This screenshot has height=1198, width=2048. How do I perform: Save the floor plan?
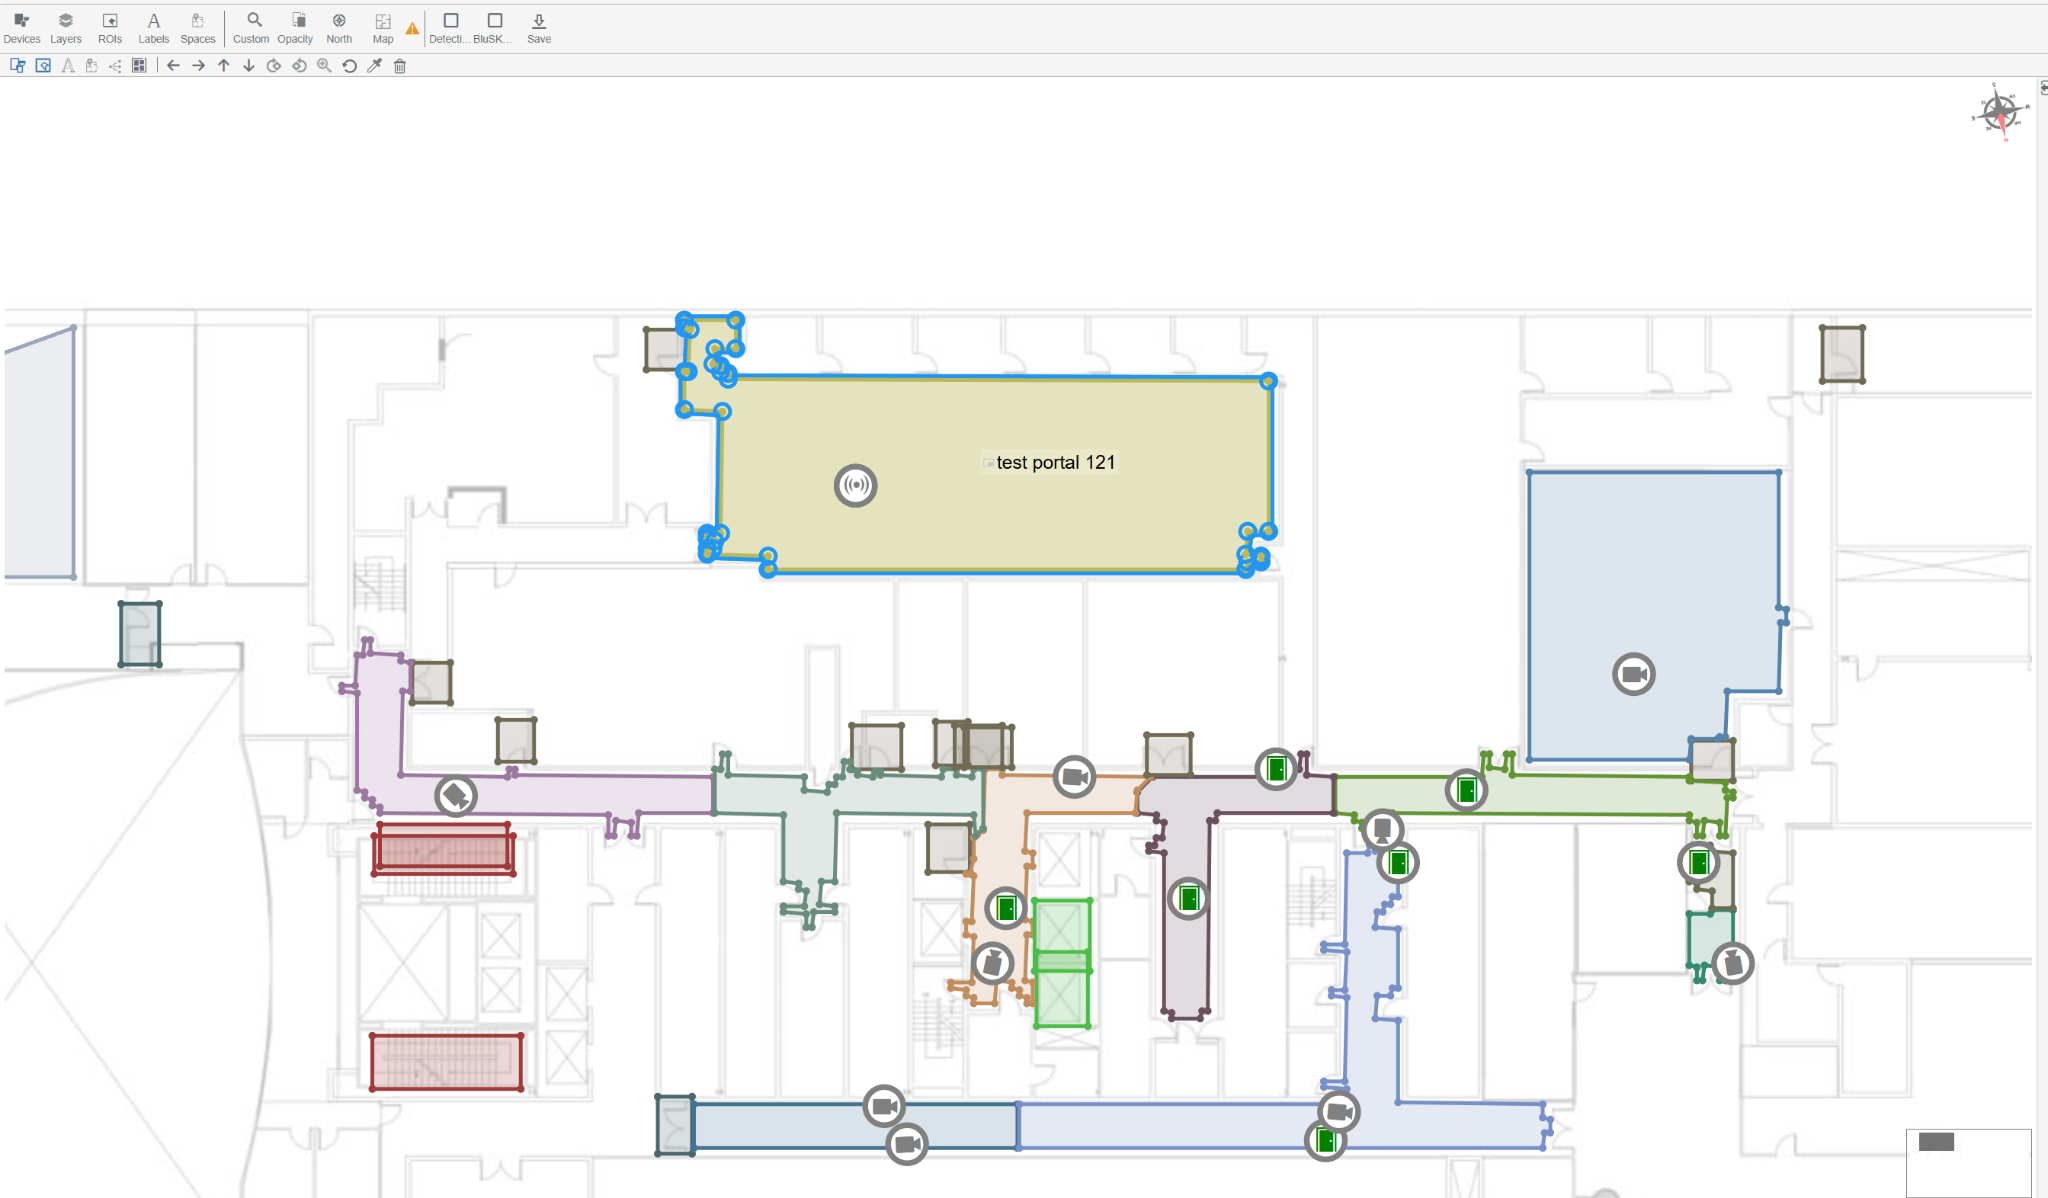[x=539, y=28]
